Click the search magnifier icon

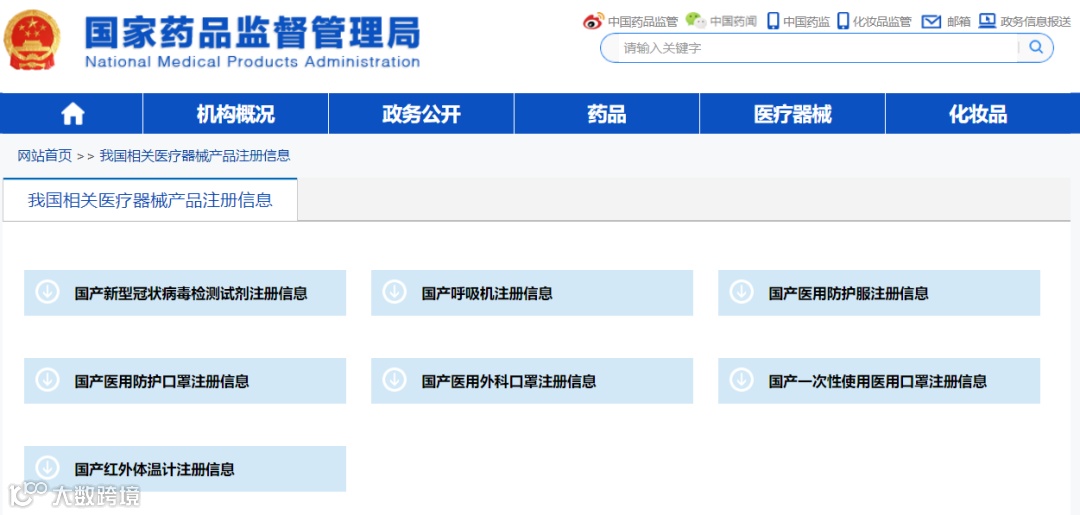point(1036,48)
